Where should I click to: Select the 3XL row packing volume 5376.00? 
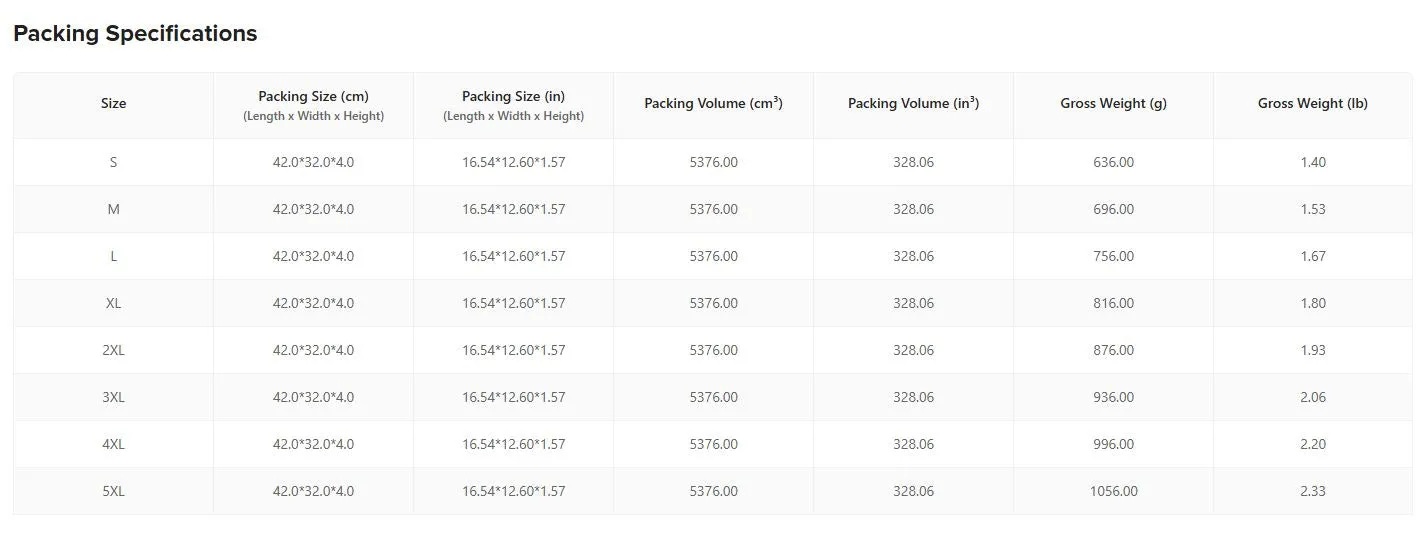(x=713, y=397)
